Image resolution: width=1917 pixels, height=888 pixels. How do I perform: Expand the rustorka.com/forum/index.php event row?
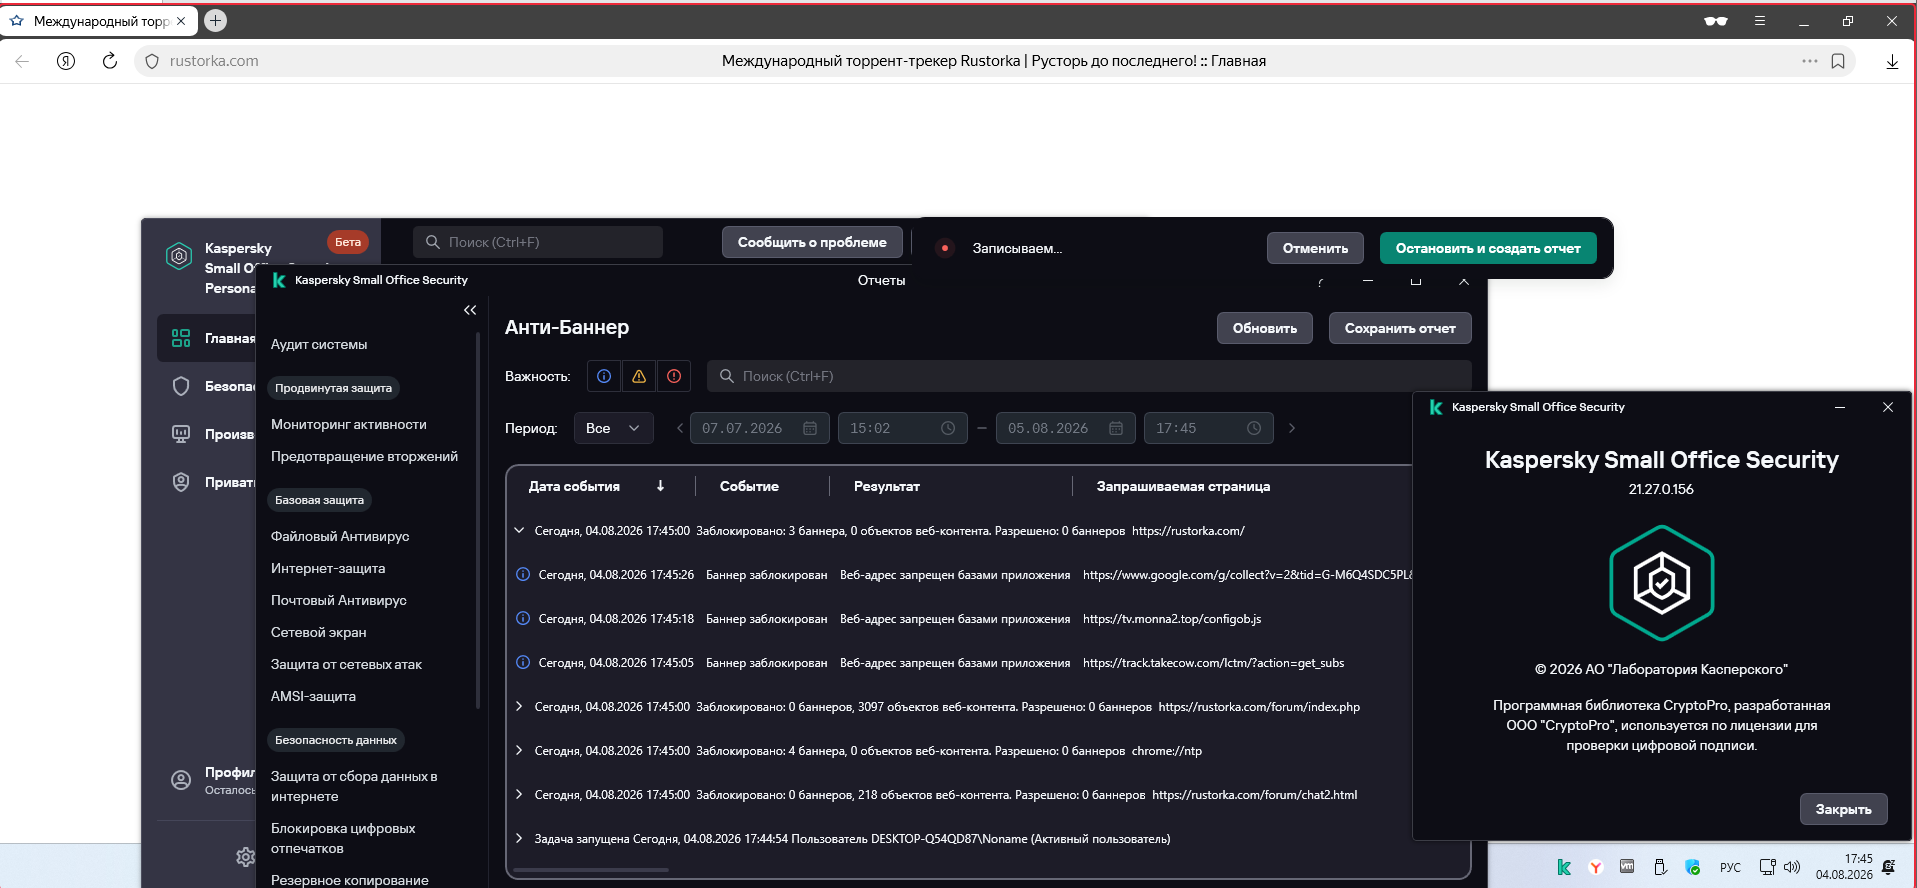pyautogui.click(x=519, y=706)
